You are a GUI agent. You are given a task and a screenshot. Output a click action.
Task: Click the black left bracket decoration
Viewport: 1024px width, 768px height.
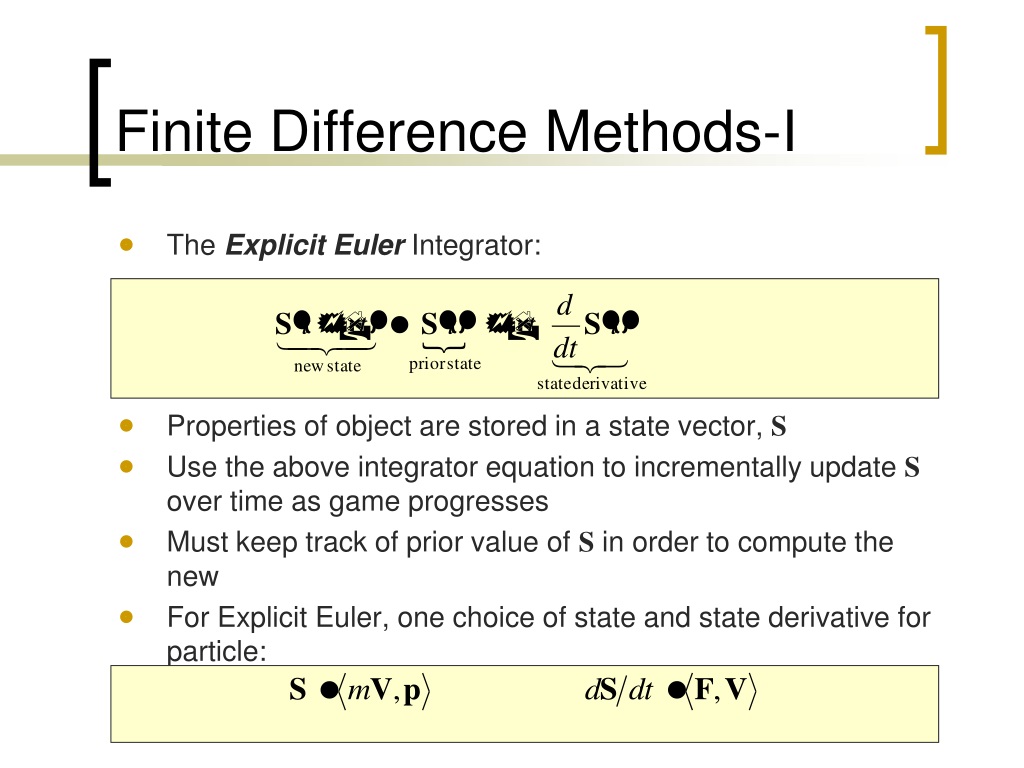click(100, 123)
